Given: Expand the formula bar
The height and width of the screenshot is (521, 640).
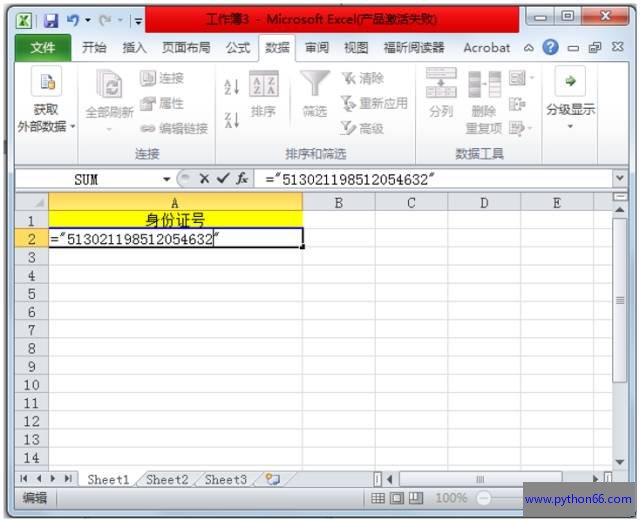Looking at the screenshot, I should (620, 179).
